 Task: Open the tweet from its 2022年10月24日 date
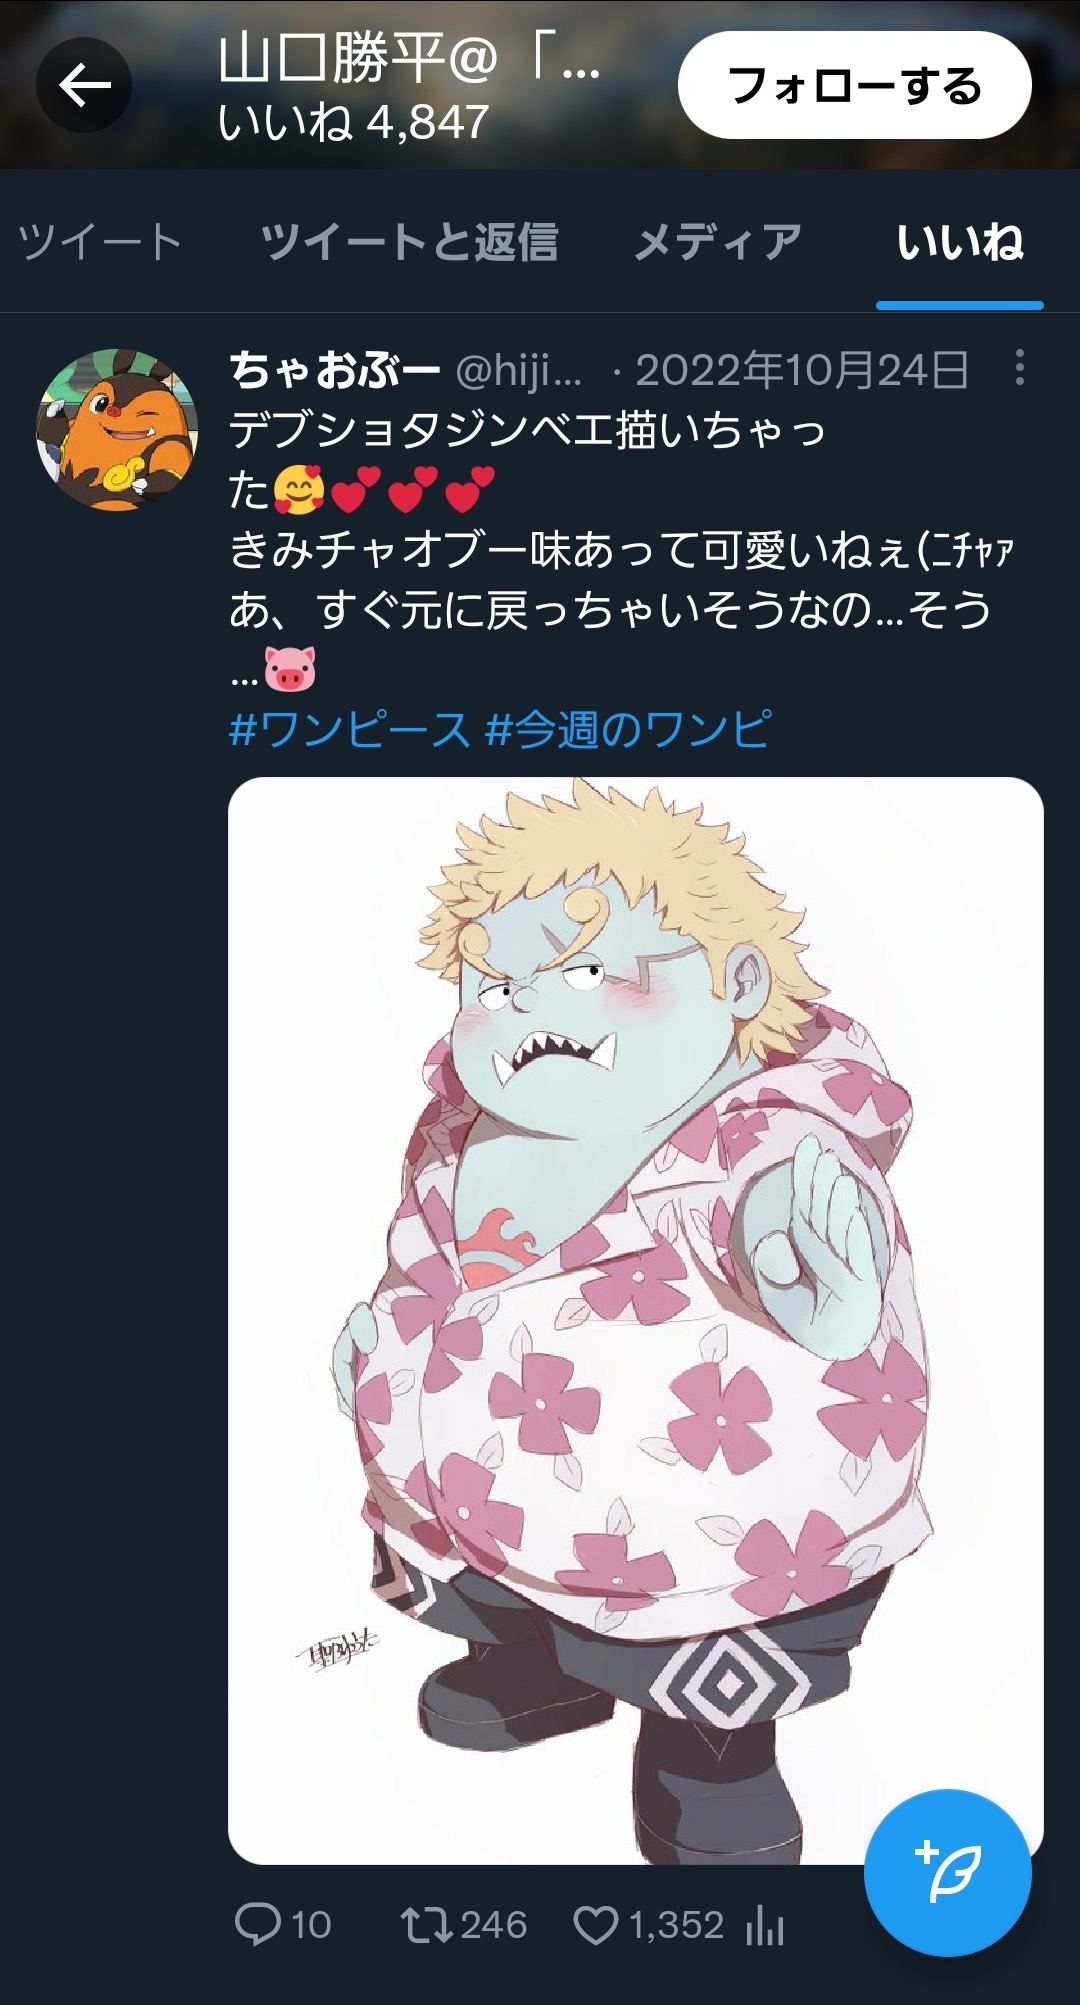pos(801,371)
